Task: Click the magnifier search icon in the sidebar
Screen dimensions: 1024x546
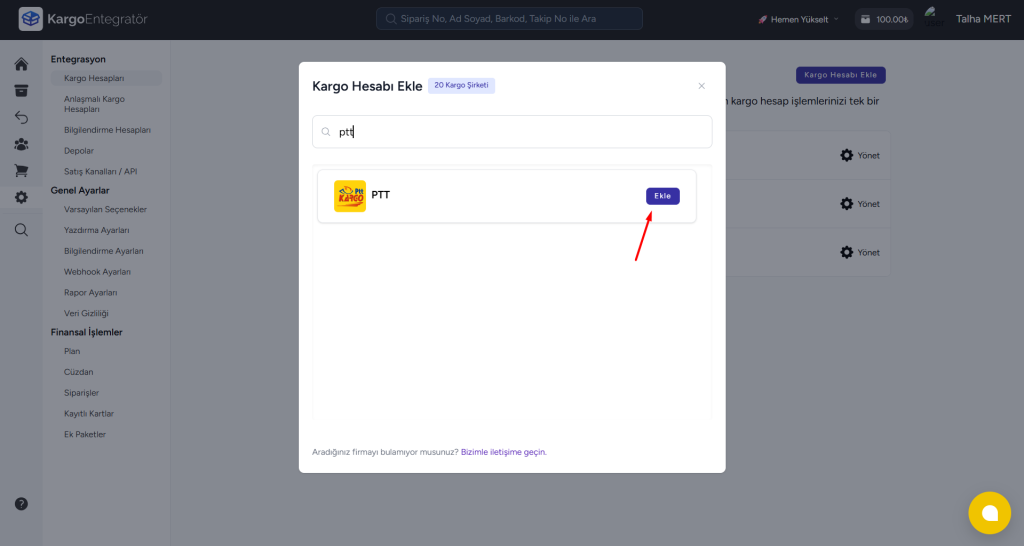Action: pyautogui.click(x=21, y=230)
